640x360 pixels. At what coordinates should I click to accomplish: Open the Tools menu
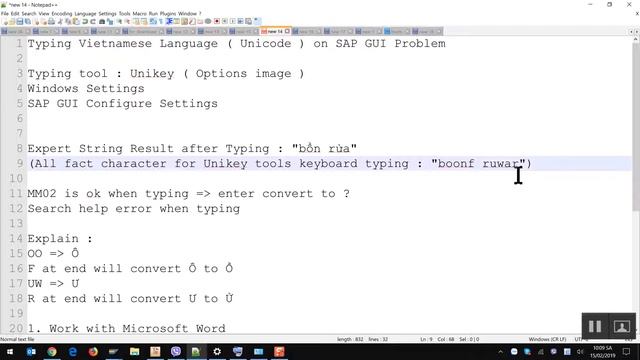click(x=124, y=13)
